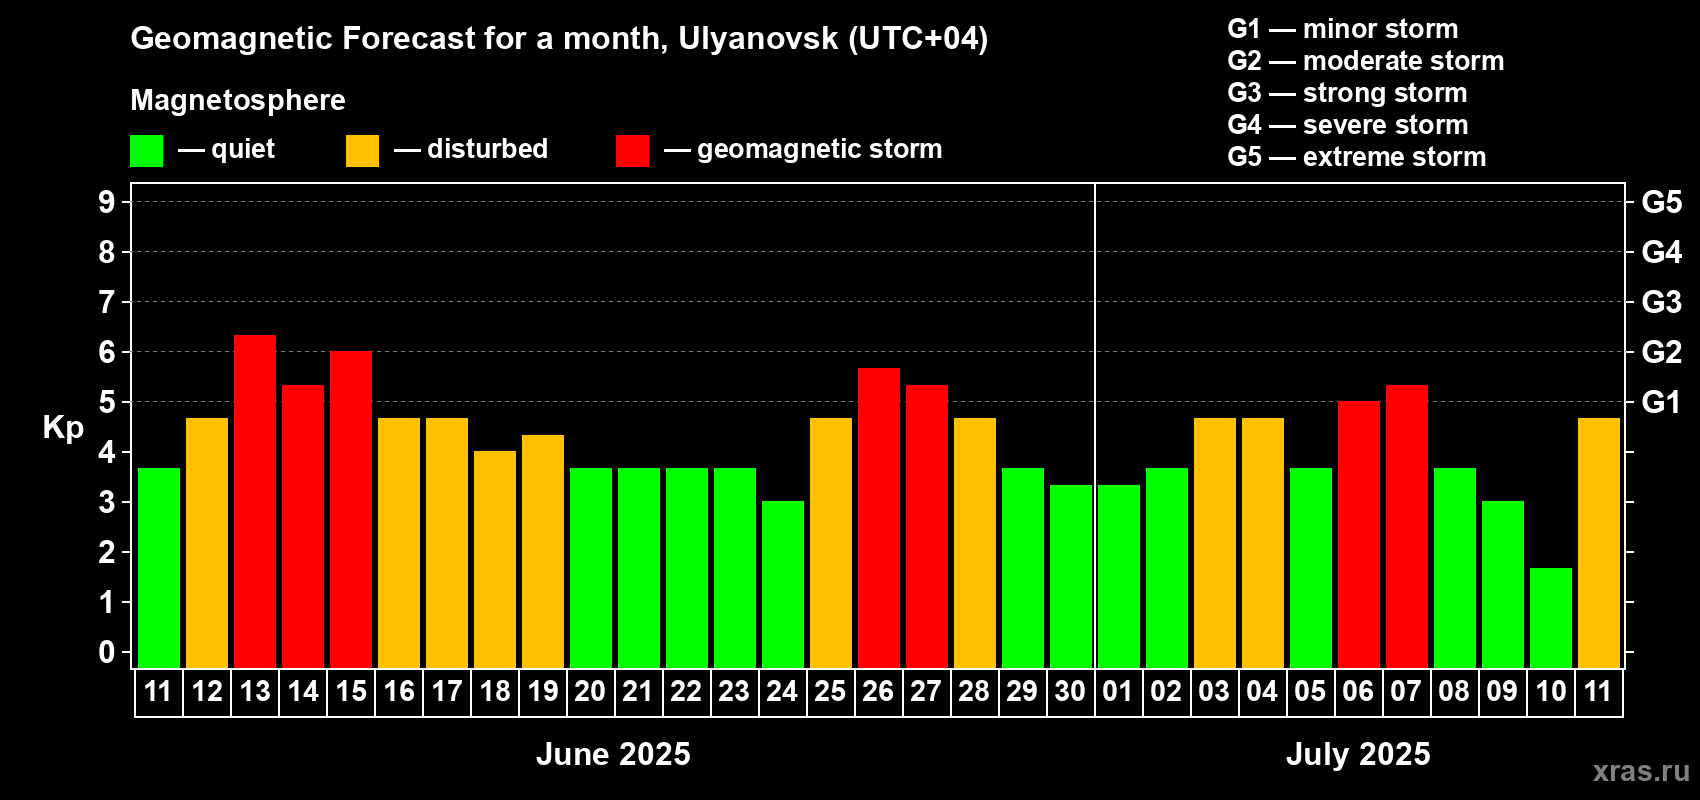Select the red bar for June 13
The height and width of the screenshot is (800, 1700).
(x=255, y=501)
